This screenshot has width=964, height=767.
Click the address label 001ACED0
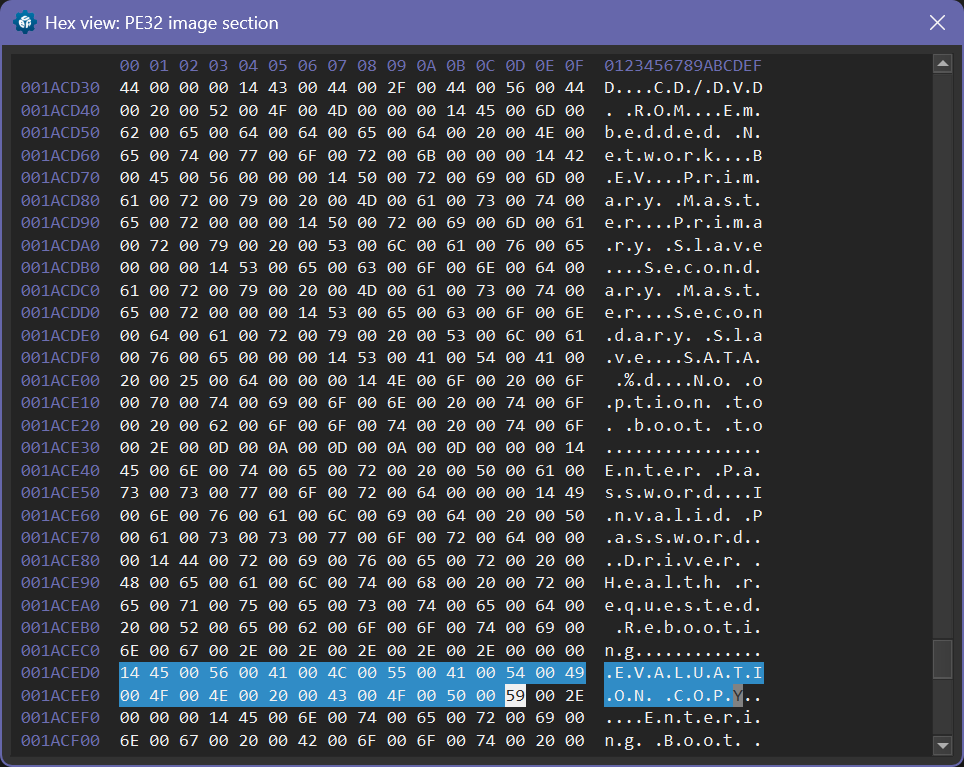[x=60, y=673]
